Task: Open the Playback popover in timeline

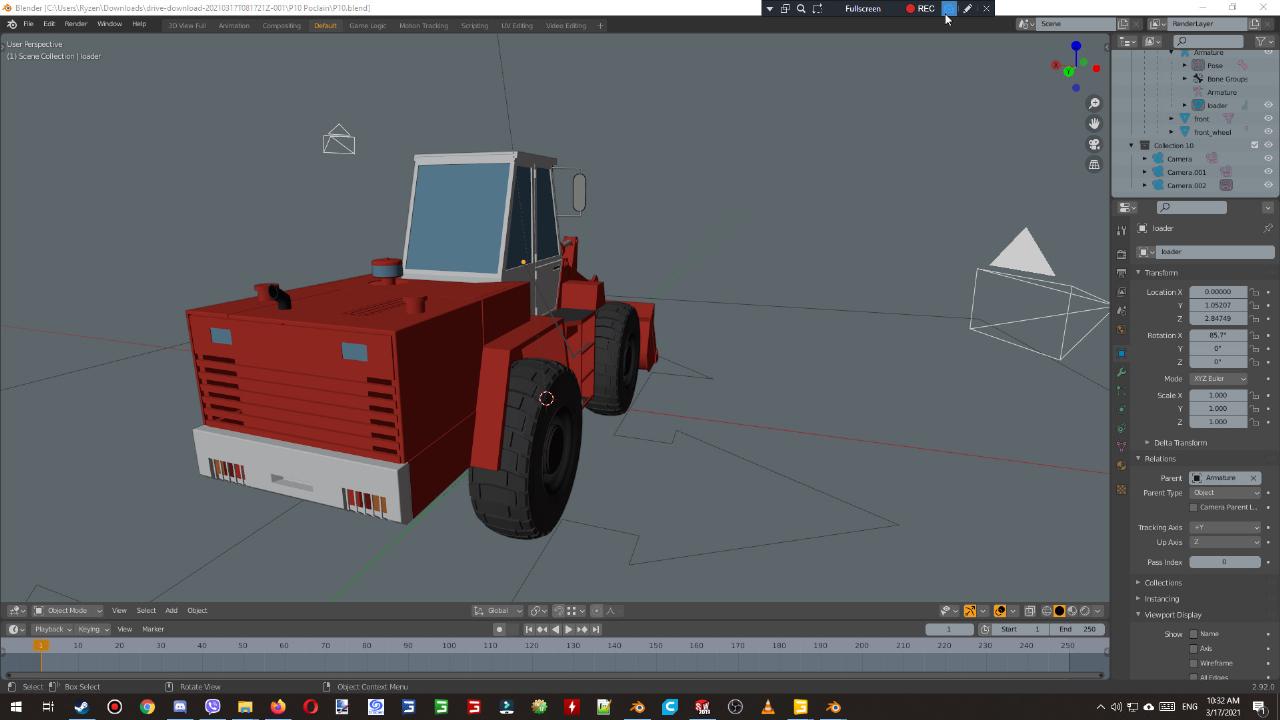Action: pyautogui.click(x=52, y=629)
